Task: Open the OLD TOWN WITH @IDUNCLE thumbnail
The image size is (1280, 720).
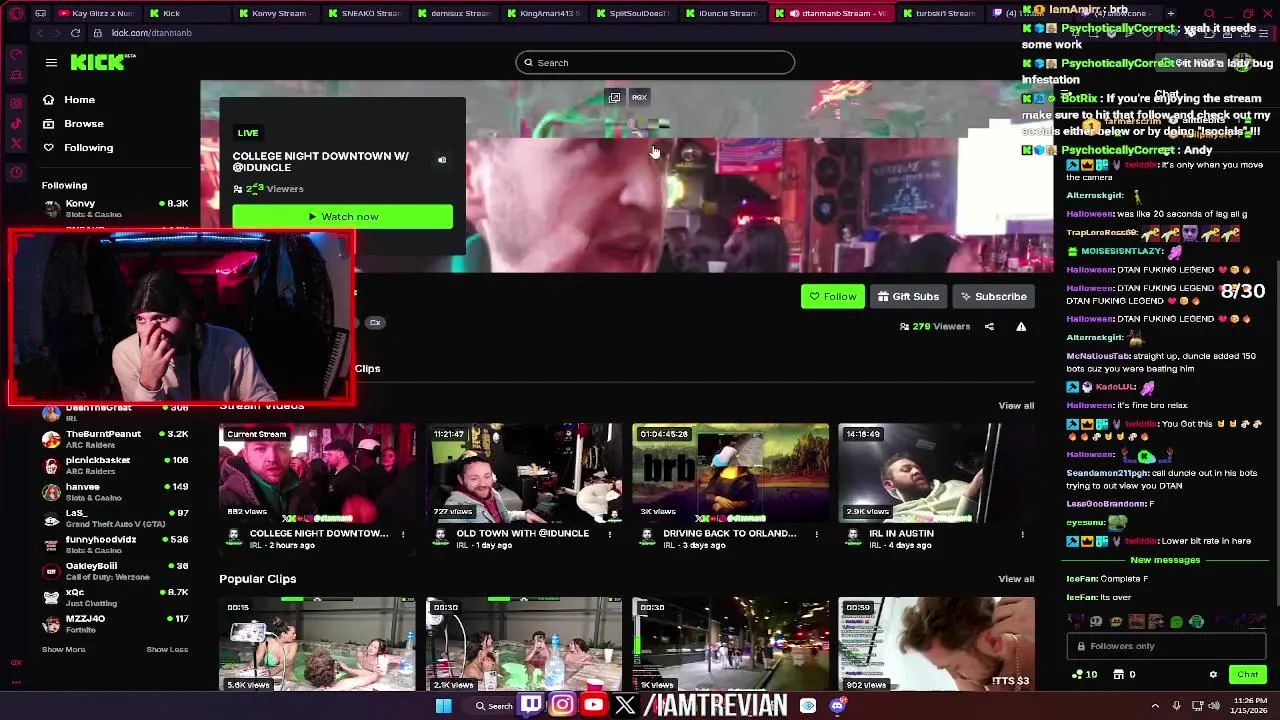Action: coord(523,472)
